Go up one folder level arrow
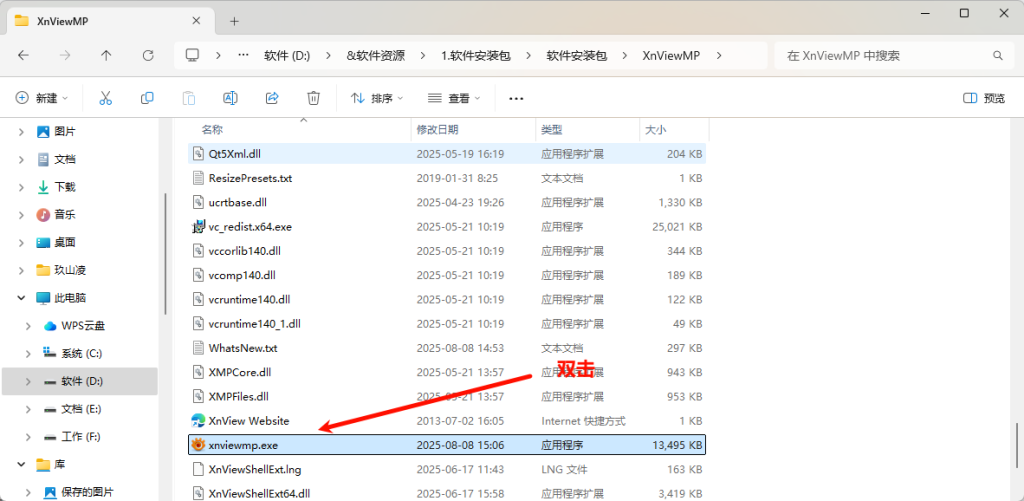Image resolution: width=1024 pixels, height=501 pixels. point(106,56)
